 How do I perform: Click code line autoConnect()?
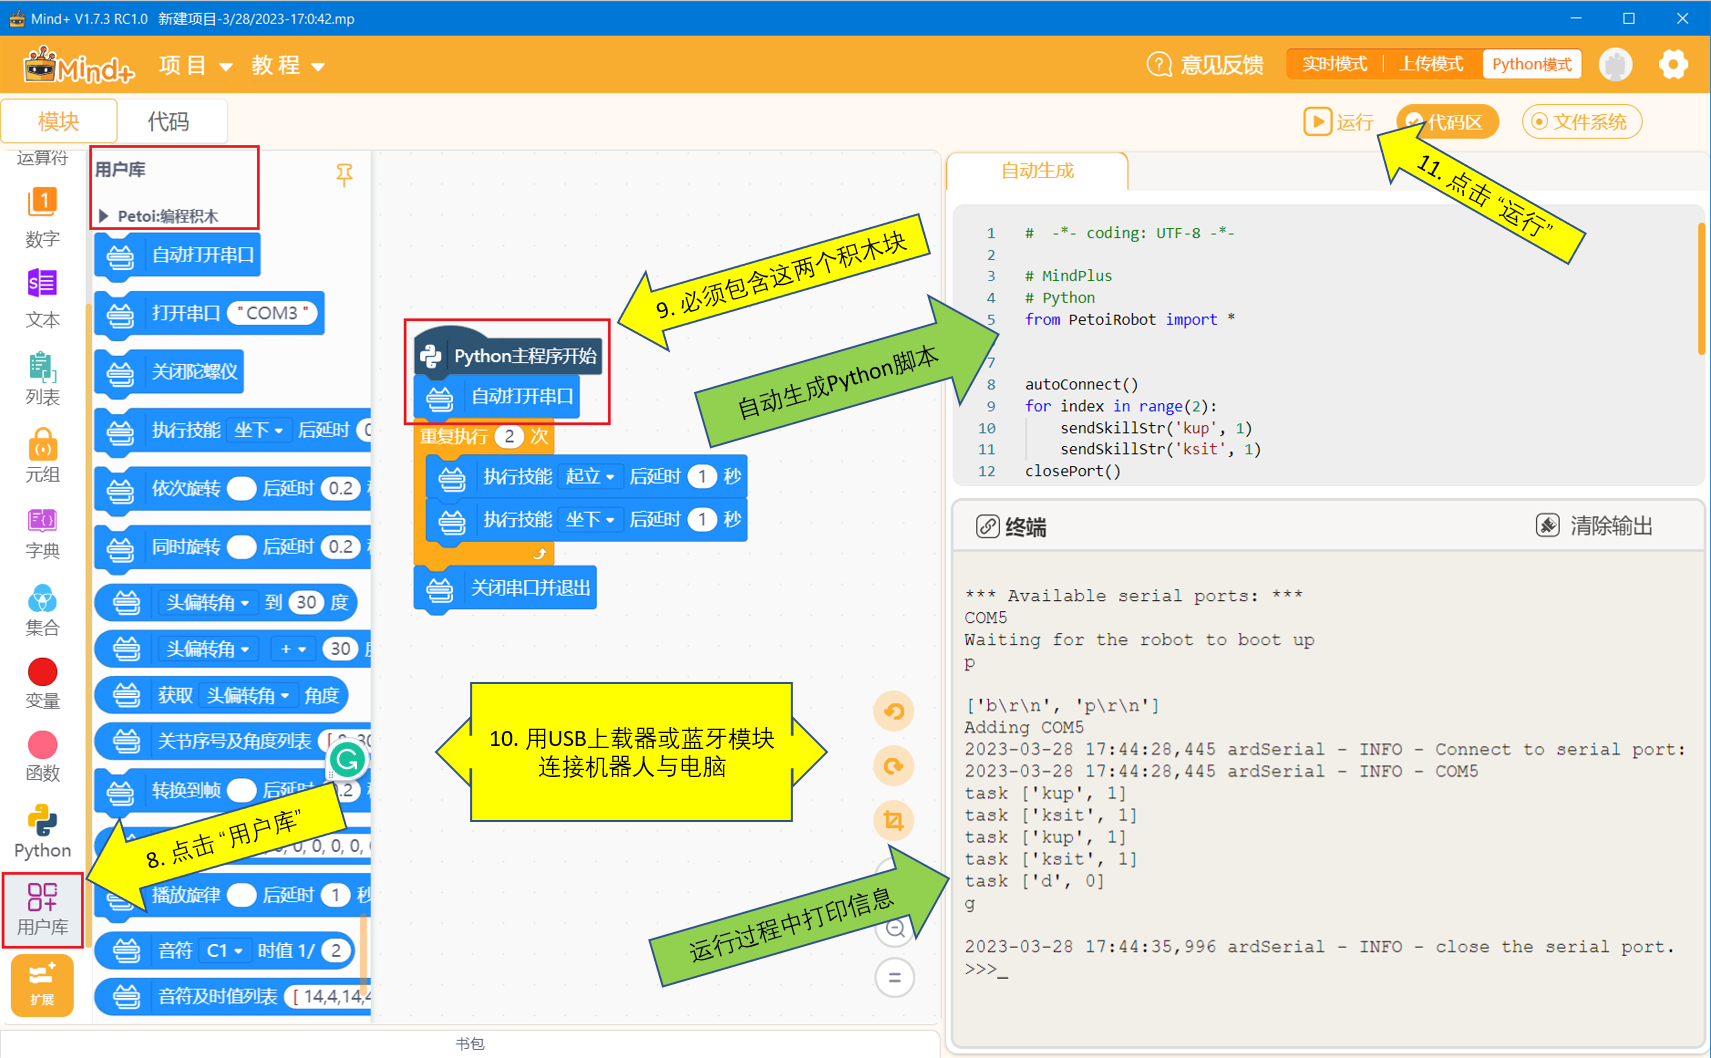tap(1081, 384)
